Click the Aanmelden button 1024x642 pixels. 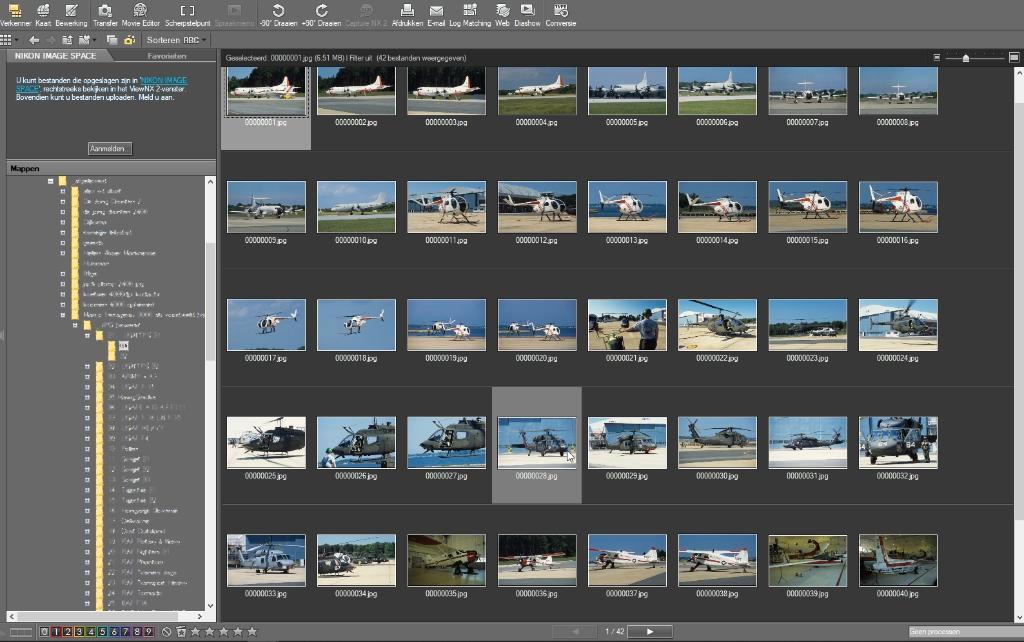tap(110, 148)
